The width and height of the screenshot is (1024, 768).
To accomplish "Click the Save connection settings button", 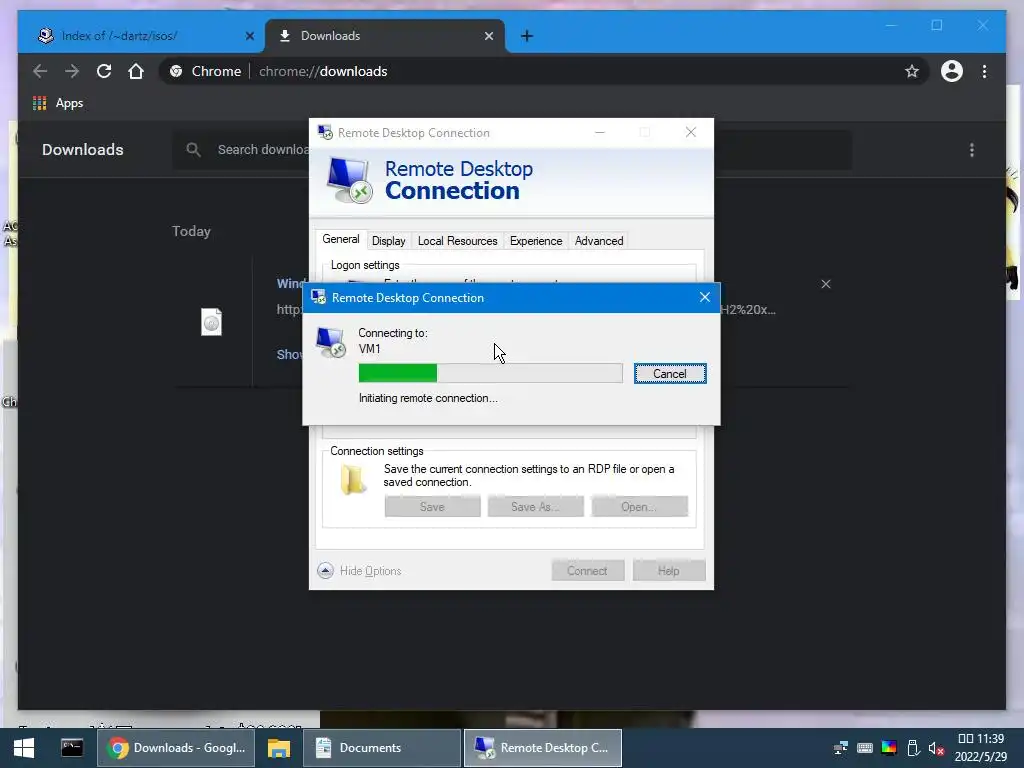I will [x=432, y=507].
